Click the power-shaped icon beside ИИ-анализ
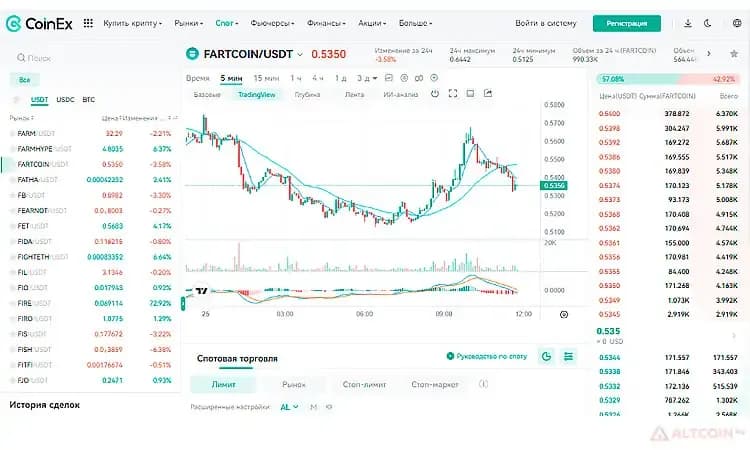 pos(435,94)
